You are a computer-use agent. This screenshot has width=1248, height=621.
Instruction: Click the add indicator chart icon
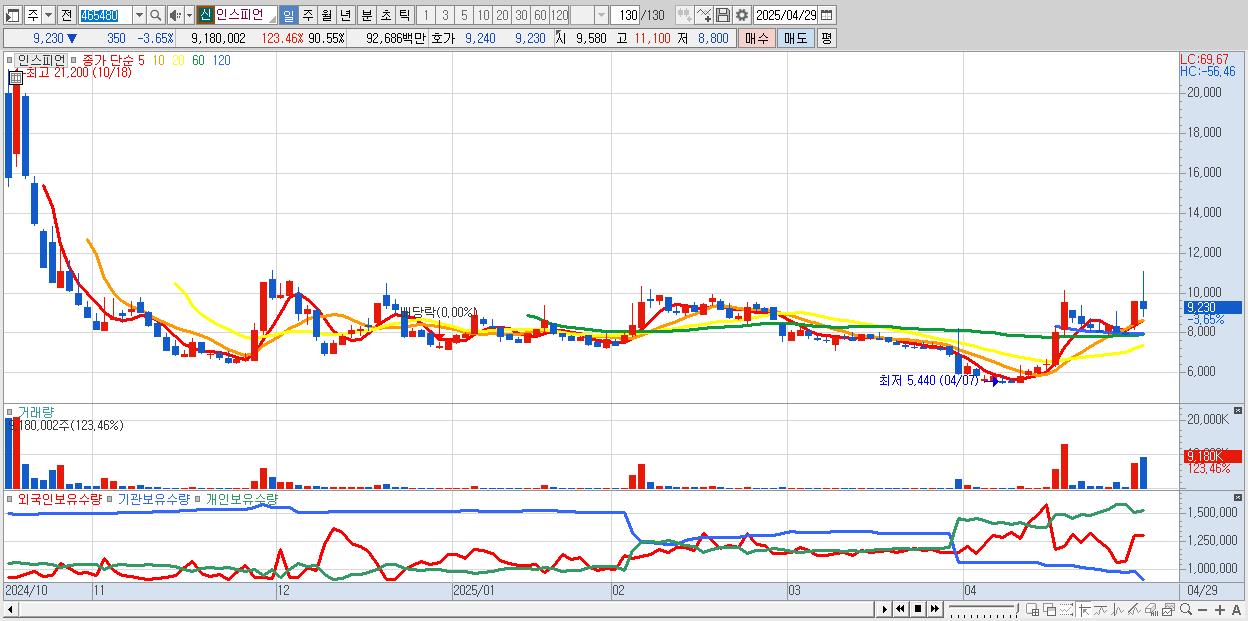click(x=684, y=15)
